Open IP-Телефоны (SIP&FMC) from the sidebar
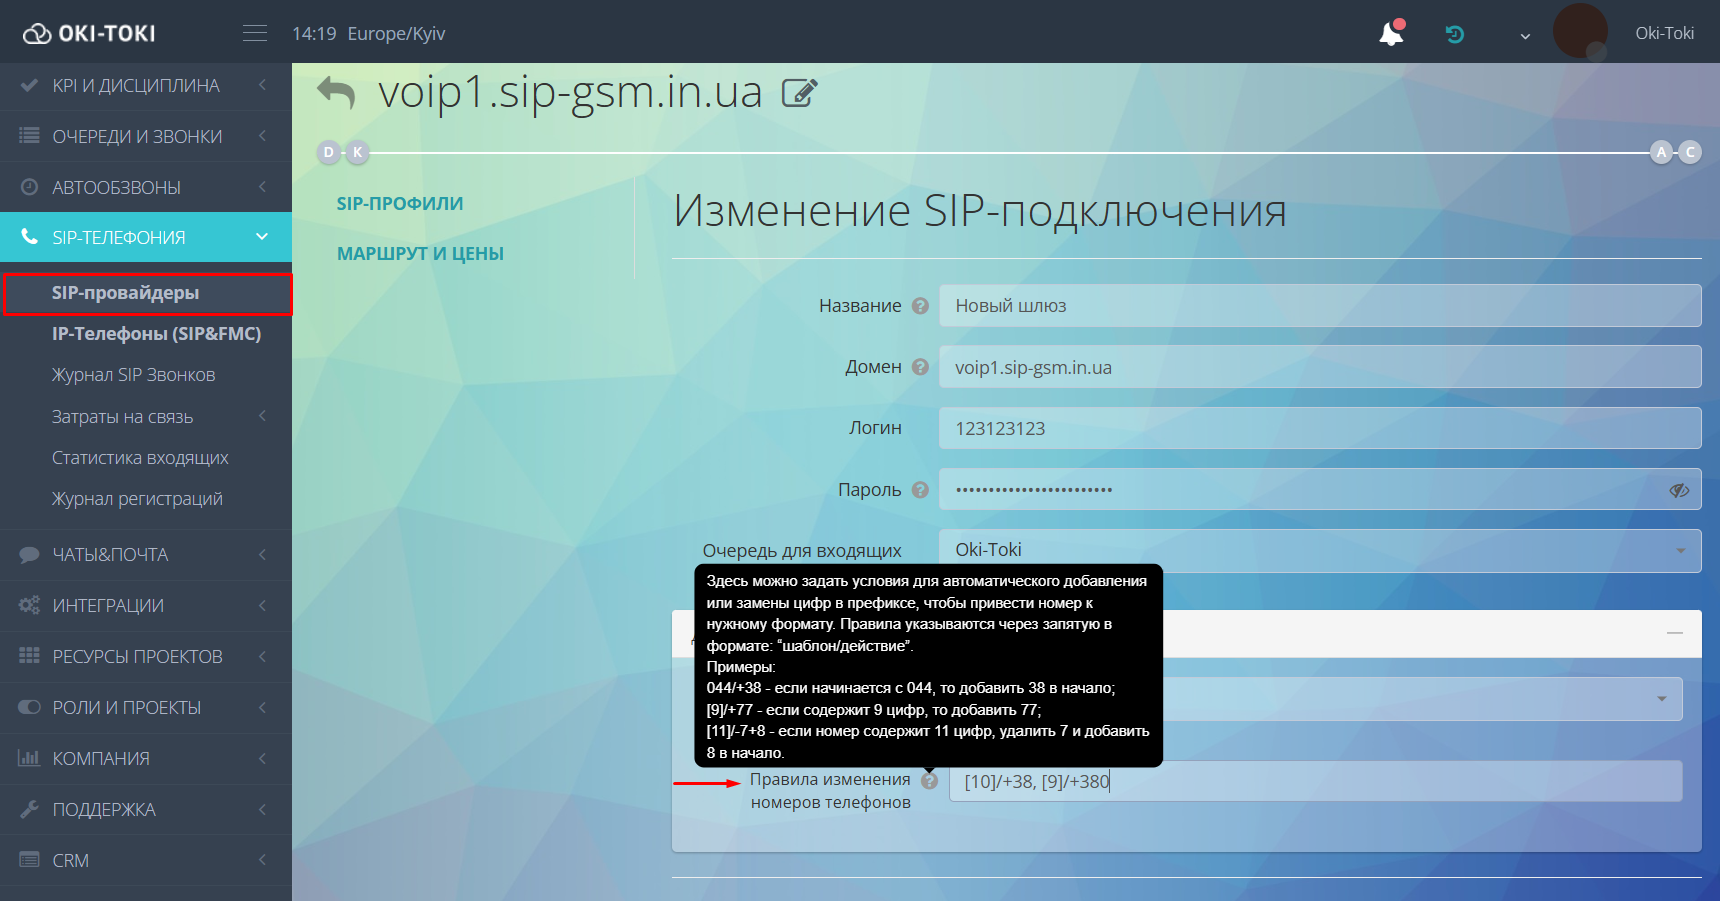Screen dimensions: 1720x901 (x=156, y=333)
